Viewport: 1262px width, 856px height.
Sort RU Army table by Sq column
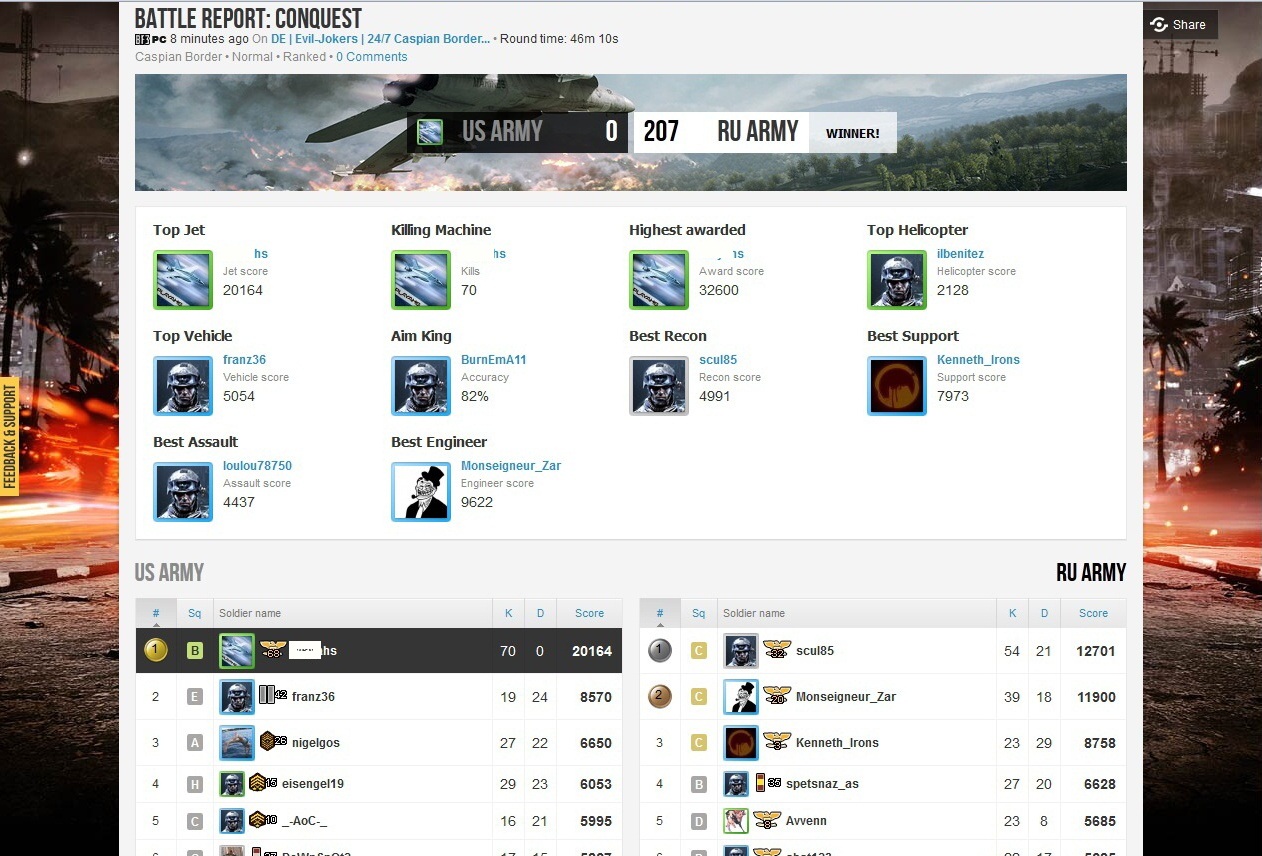point(699,613)
